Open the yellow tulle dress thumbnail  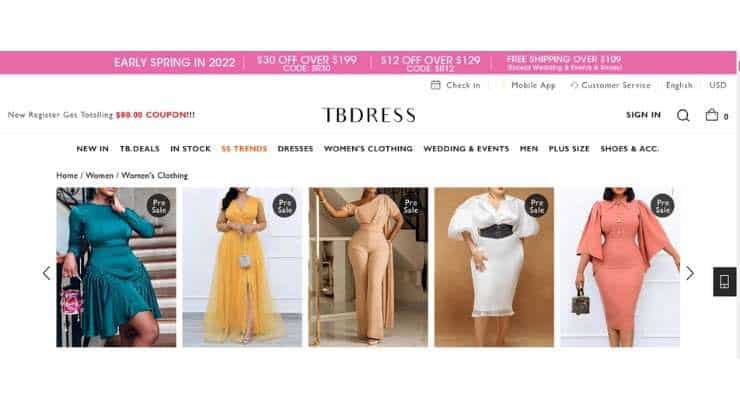[x=242, y=267]
